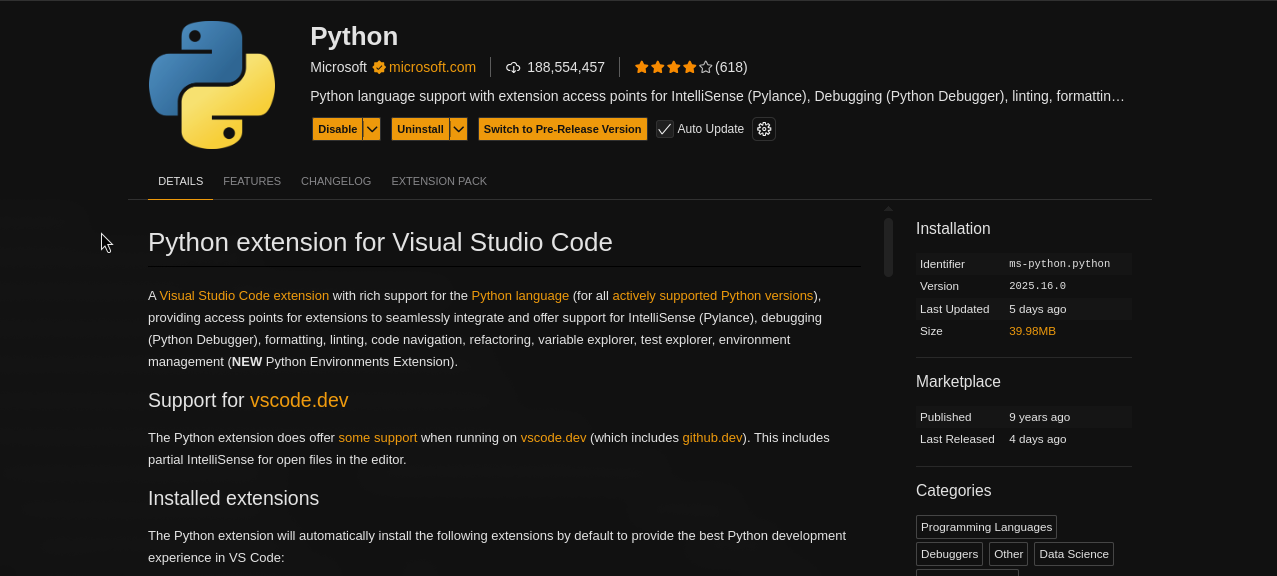Viewport: 1277px width, 576px height.
Task: Open the Changelog tab
Action: [336, 181]
